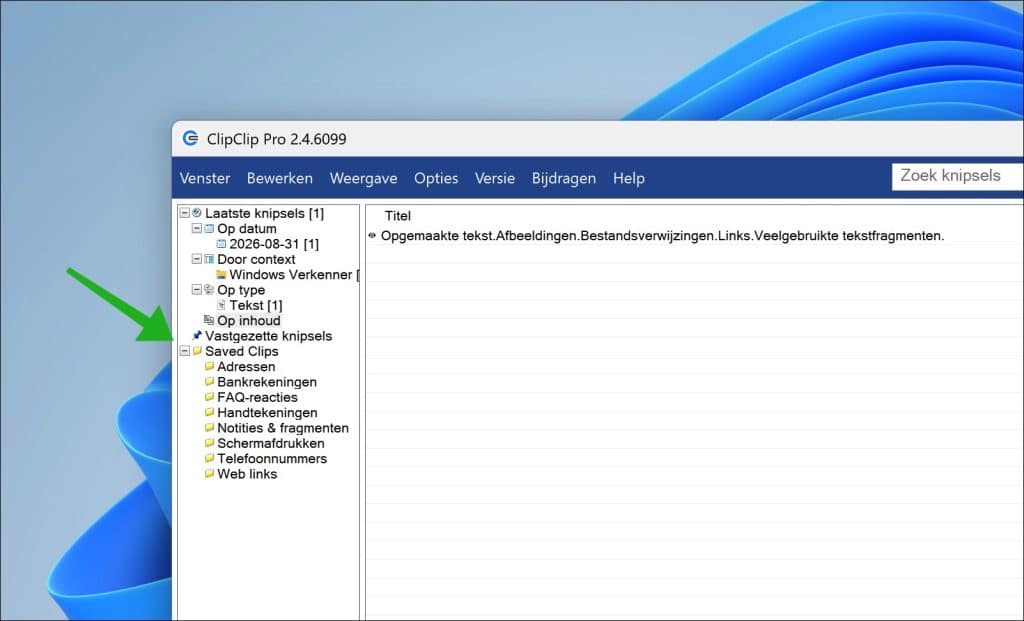
Task: Open the Bijdragen menu
Action: (564, 178)
